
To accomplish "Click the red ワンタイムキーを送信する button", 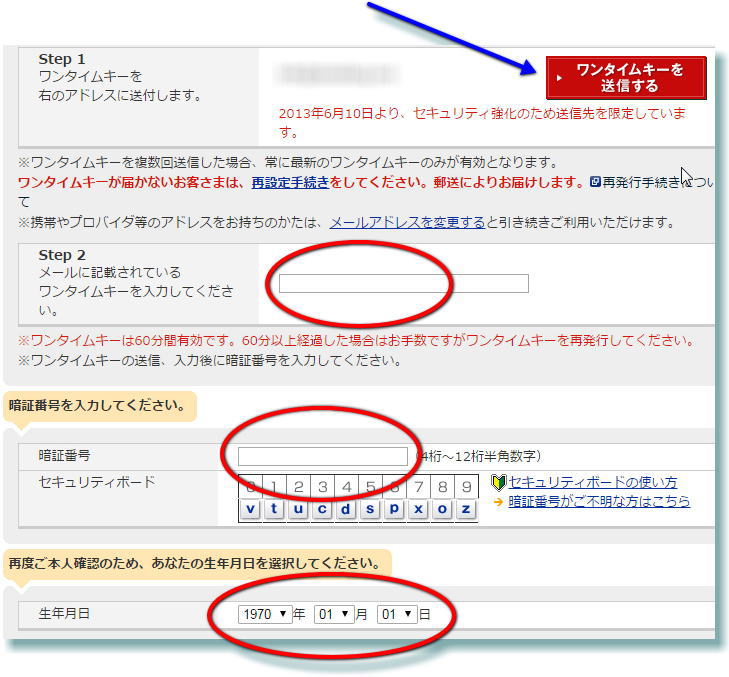I will [x=626, y=78].
